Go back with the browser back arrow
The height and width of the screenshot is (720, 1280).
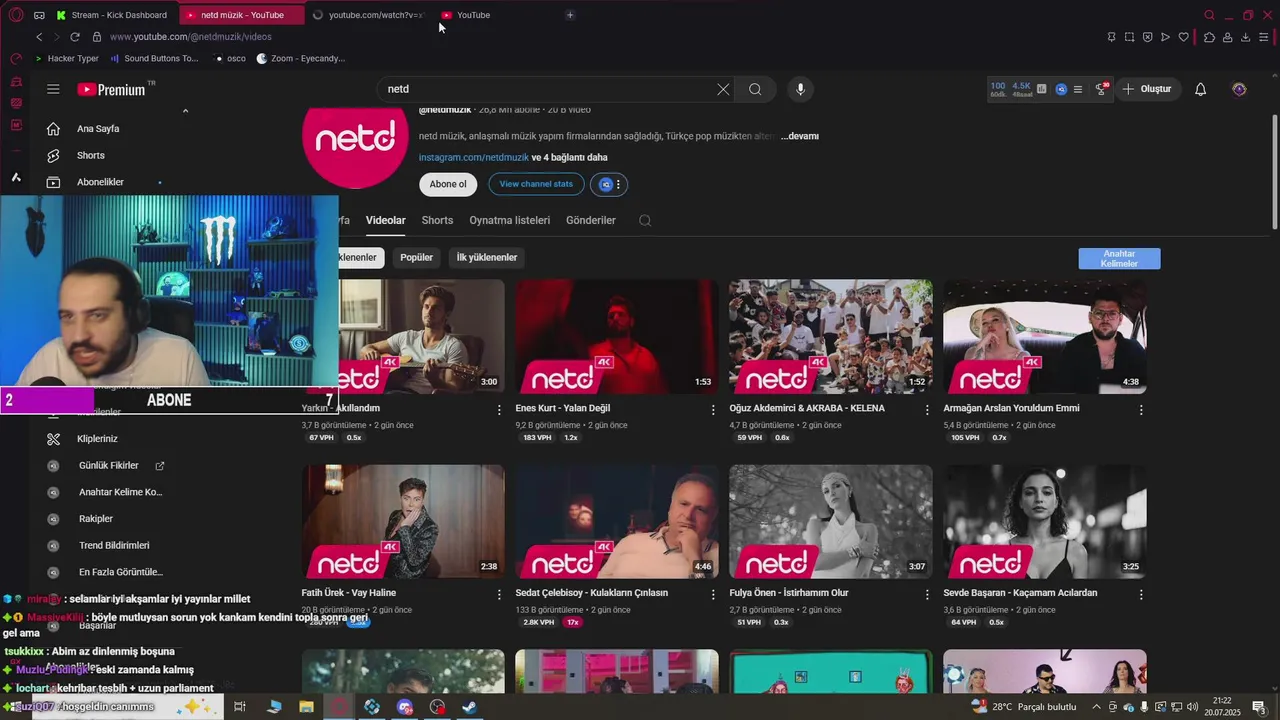39,37
